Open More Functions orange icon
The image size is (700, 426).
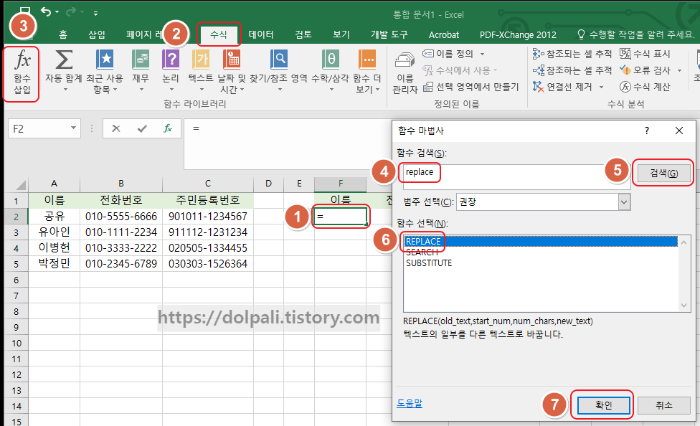[x=367, y=71]
